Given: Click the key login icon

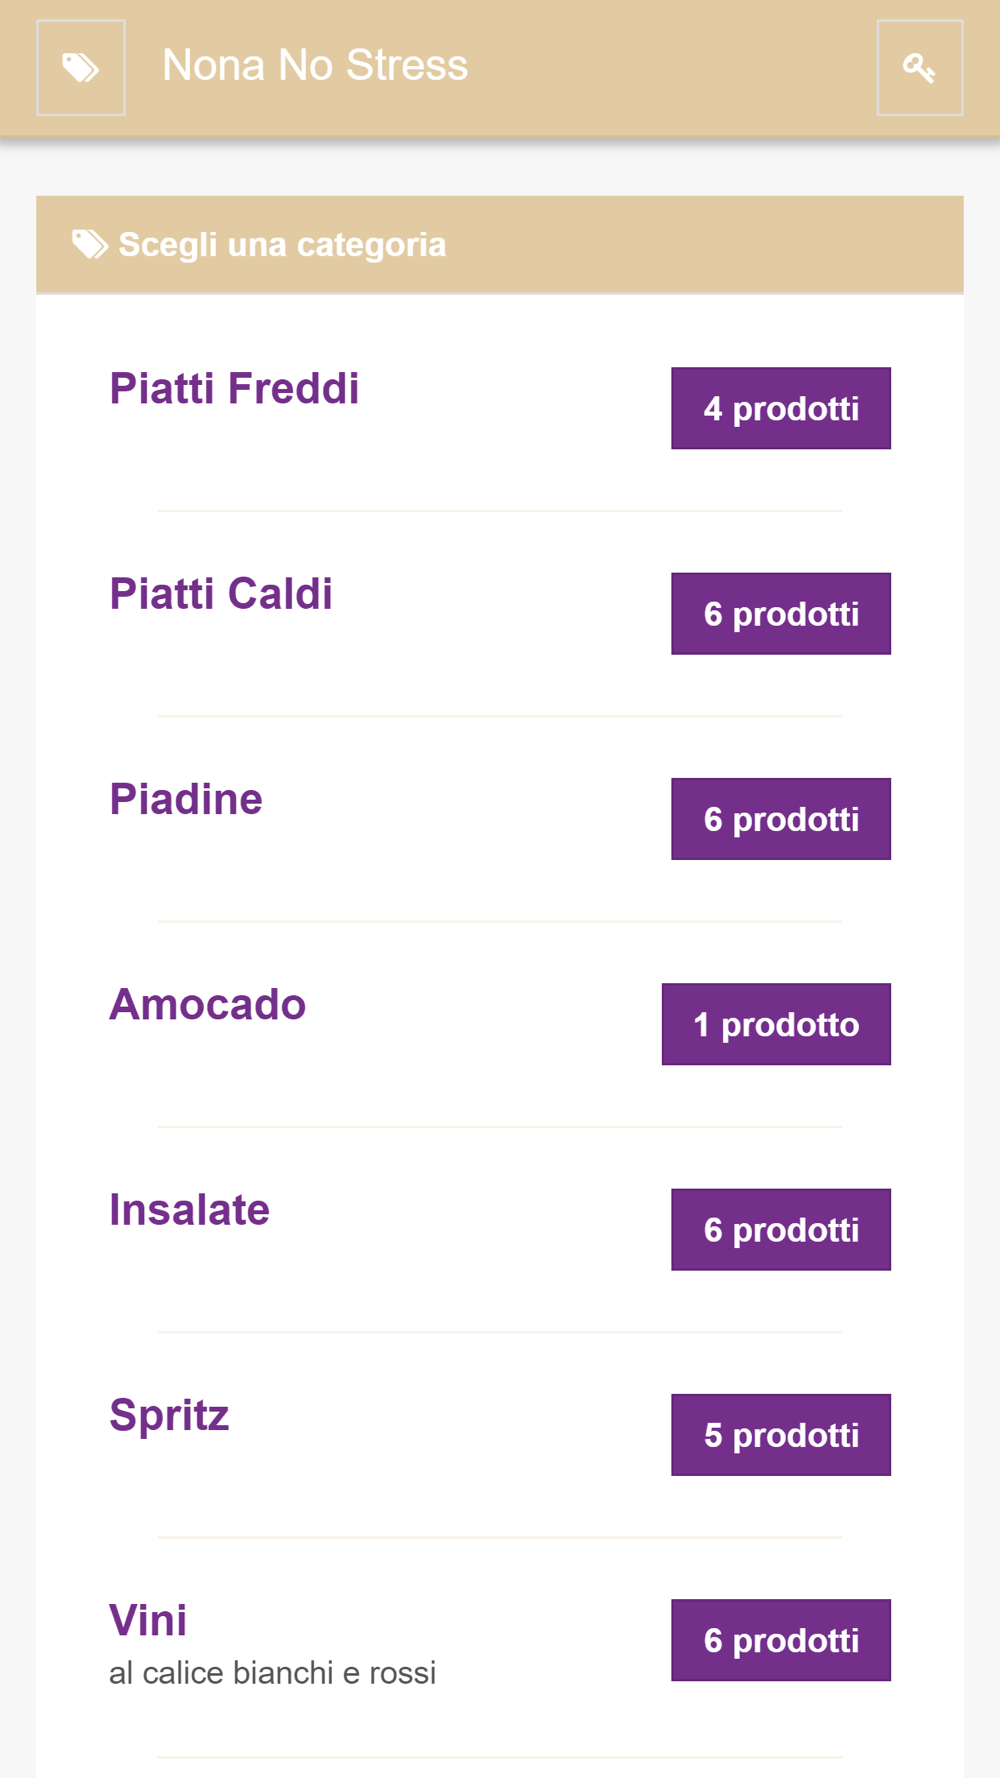Looking at the screenshot, I should [x=919, y=68].
